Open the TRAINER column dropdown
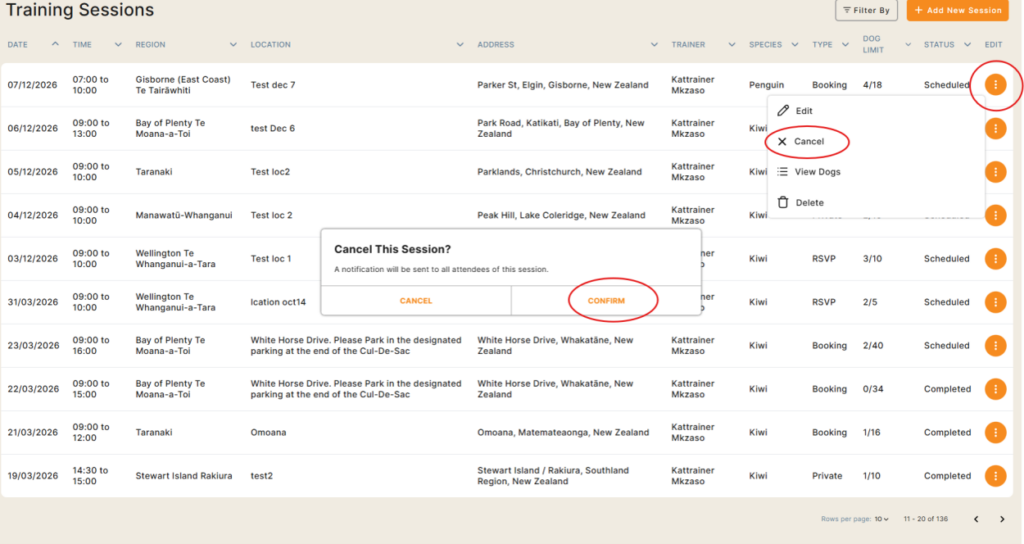Viewport: 1024px width, 544px height. tap(731, 44)
